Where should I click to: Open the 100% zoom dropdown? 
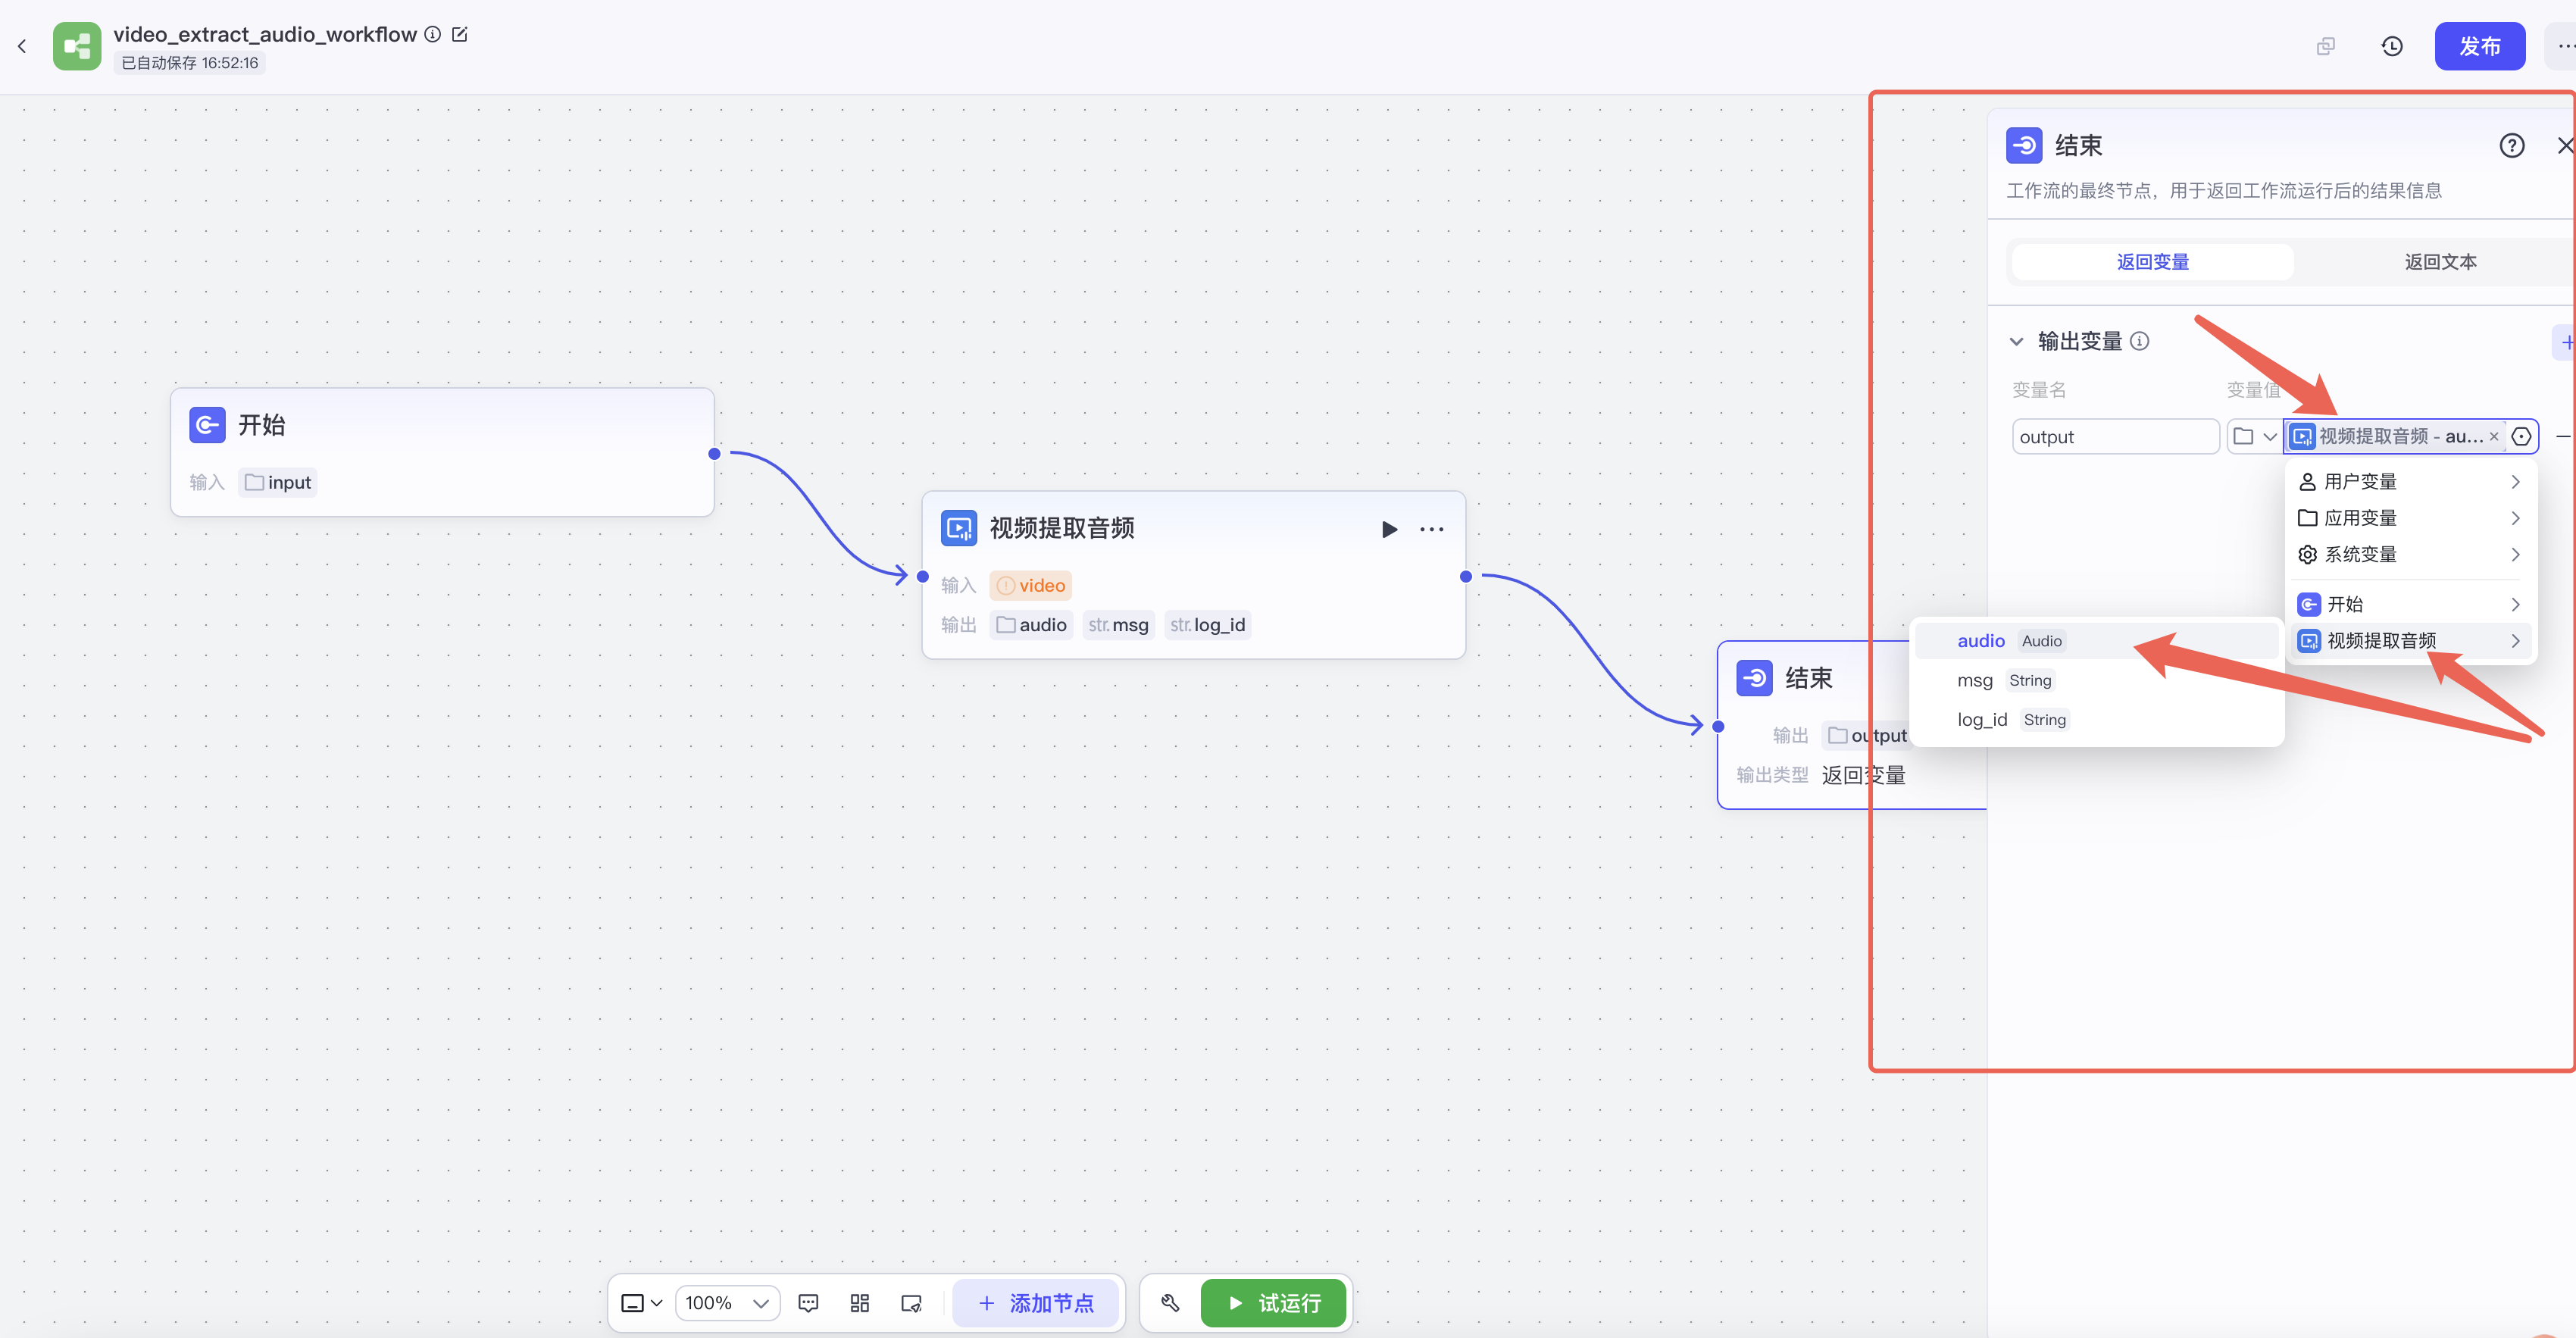[x=727, y=1303]
